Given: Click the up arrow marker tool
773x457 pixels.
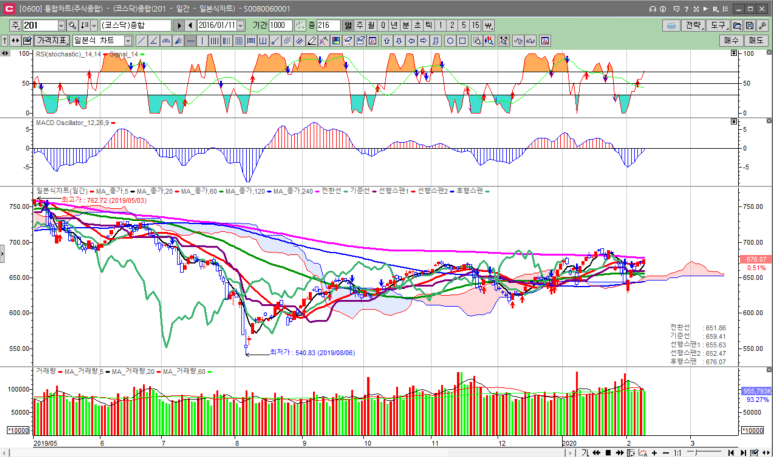Looking at the screenshot, I should click(387, 41).
